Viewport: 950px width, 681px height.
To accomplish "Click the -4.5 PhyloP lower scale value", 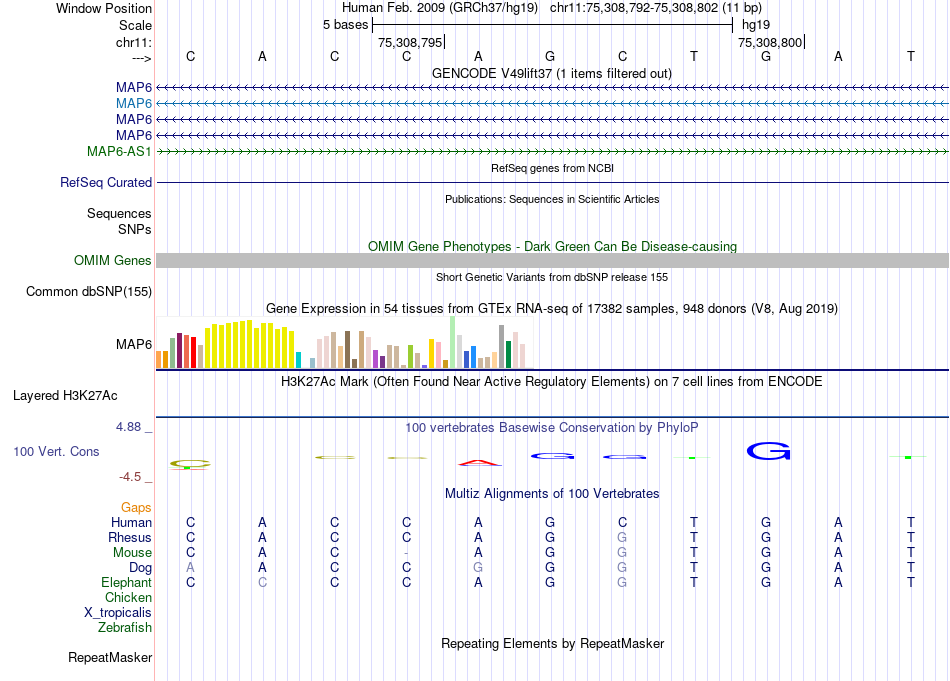I will tap(130, 477).
